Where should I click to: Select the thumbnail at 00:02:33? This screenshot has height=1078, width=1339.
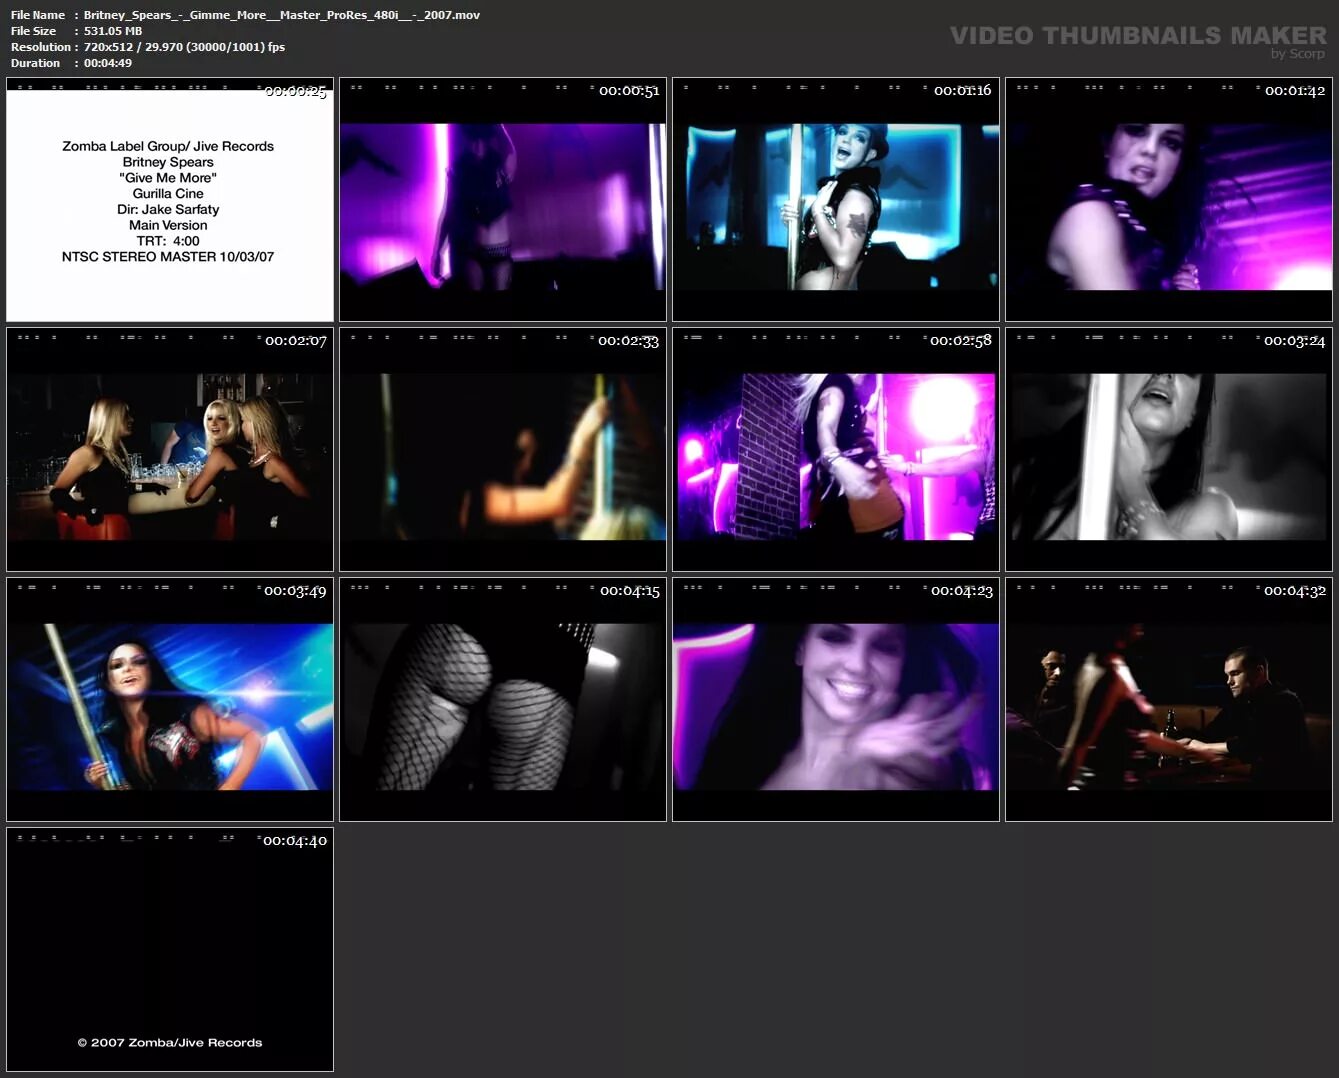point(503,449)
